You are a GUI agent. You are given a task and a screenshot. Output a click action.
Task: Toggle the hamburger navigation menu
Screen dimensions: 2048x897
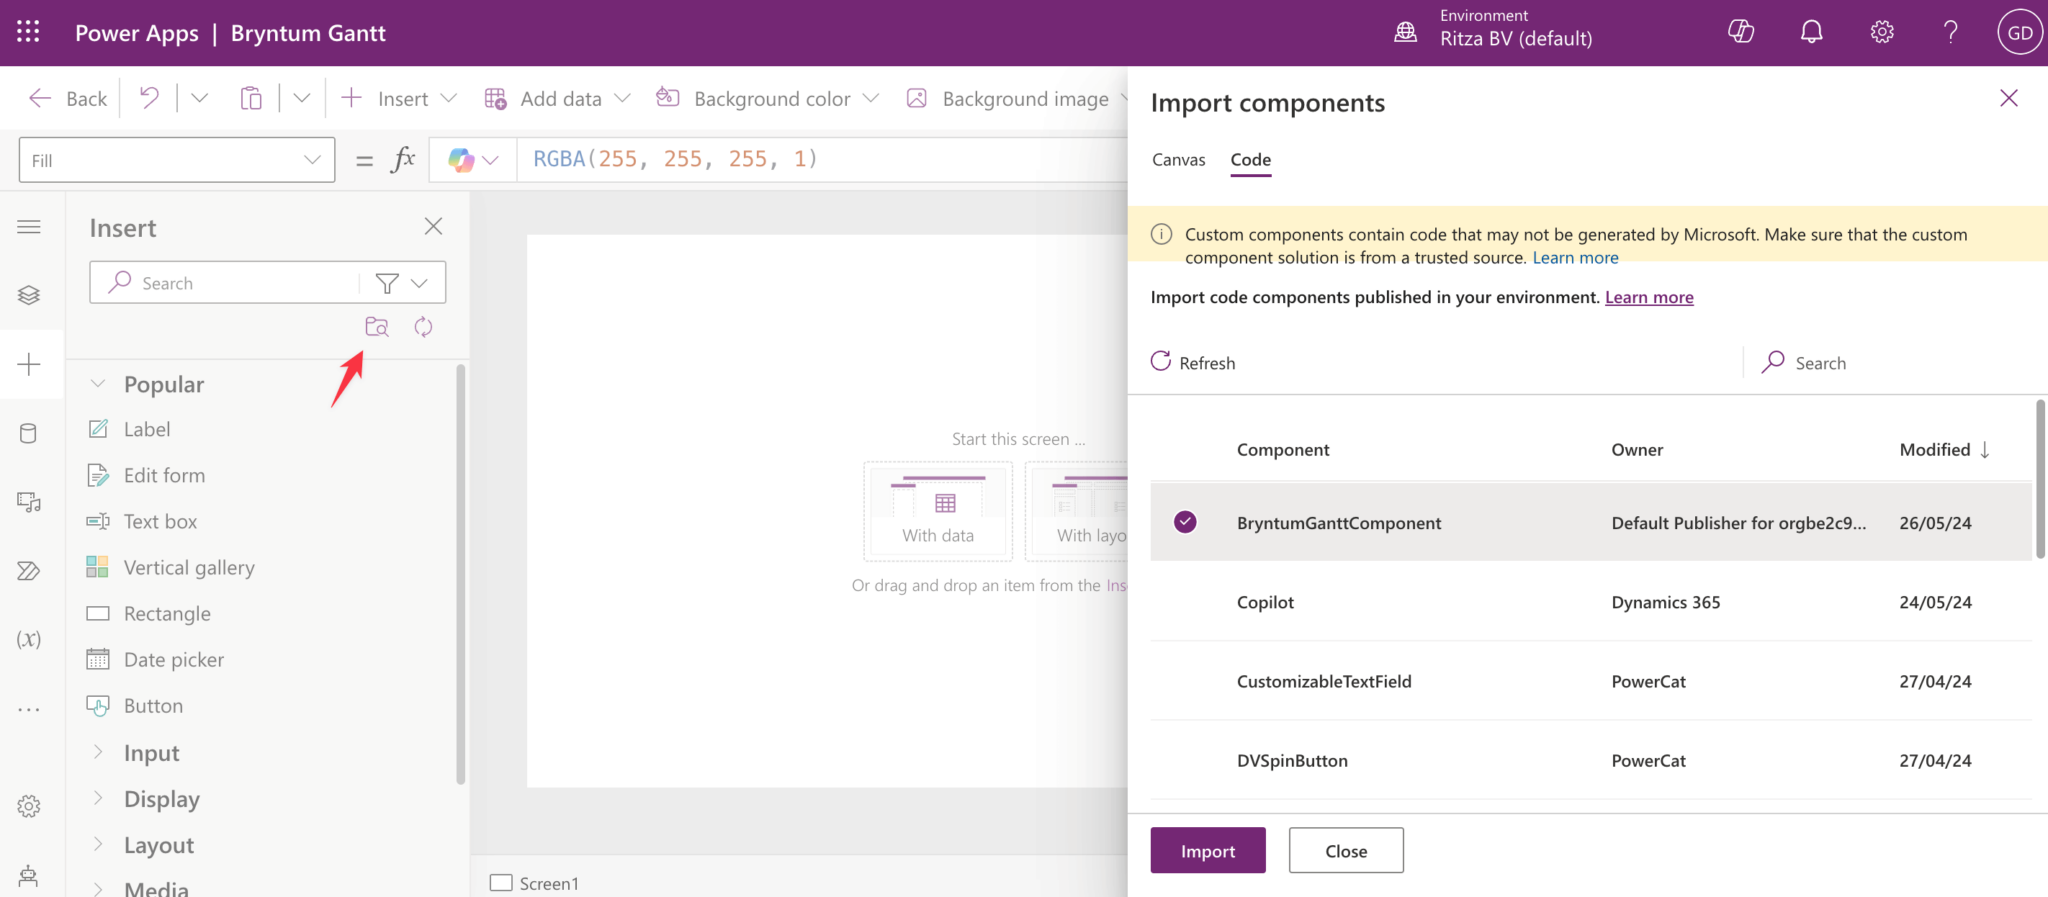[29, 227]
